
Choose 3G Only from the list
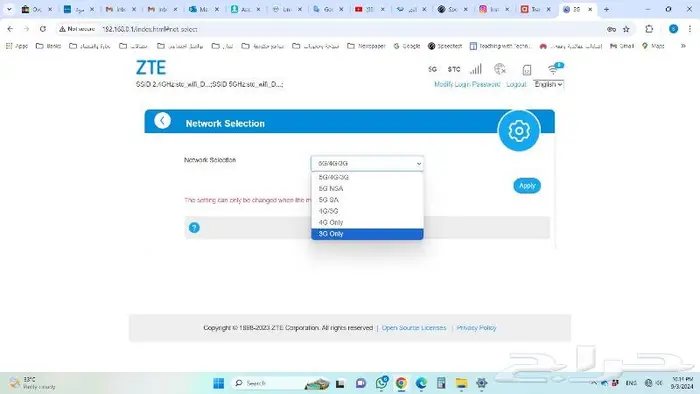[367, 234]
